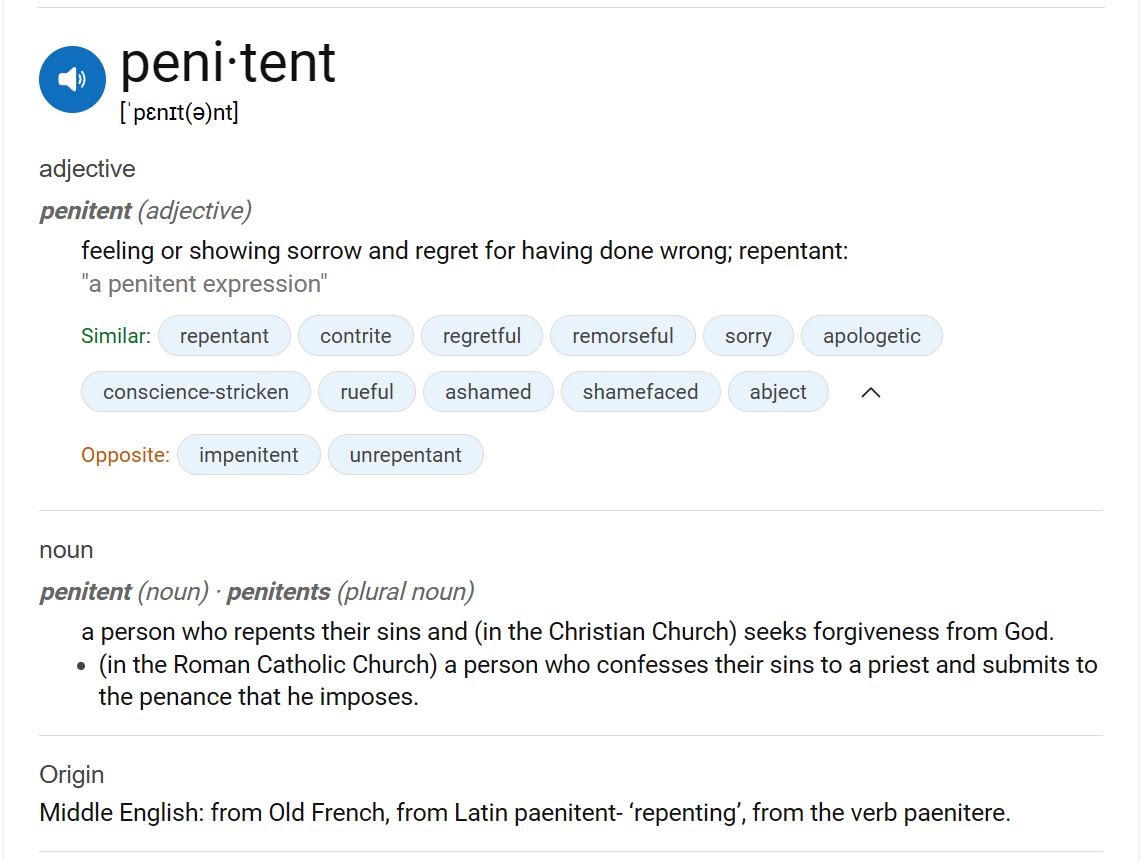The image size is (1148, 861).
Task: Play the audio pronunciation of penitent
Action: [x=72, y=79]
